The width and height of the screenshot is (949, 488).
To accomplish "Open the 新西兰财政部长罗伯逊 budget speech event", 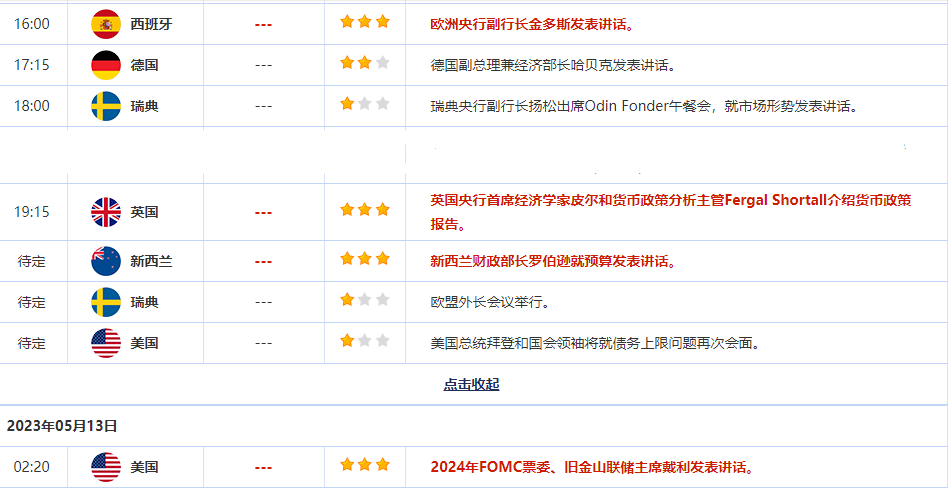I will (552, 261).
